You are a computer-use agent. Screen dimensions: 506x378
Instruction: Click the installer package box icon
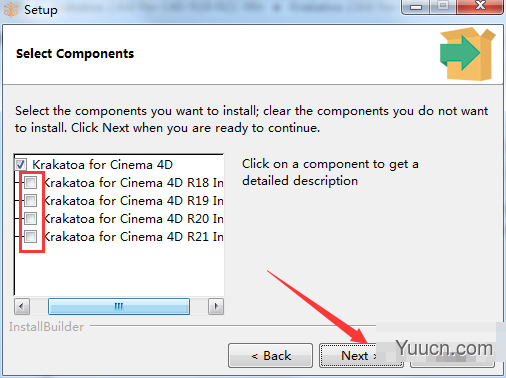467,54
